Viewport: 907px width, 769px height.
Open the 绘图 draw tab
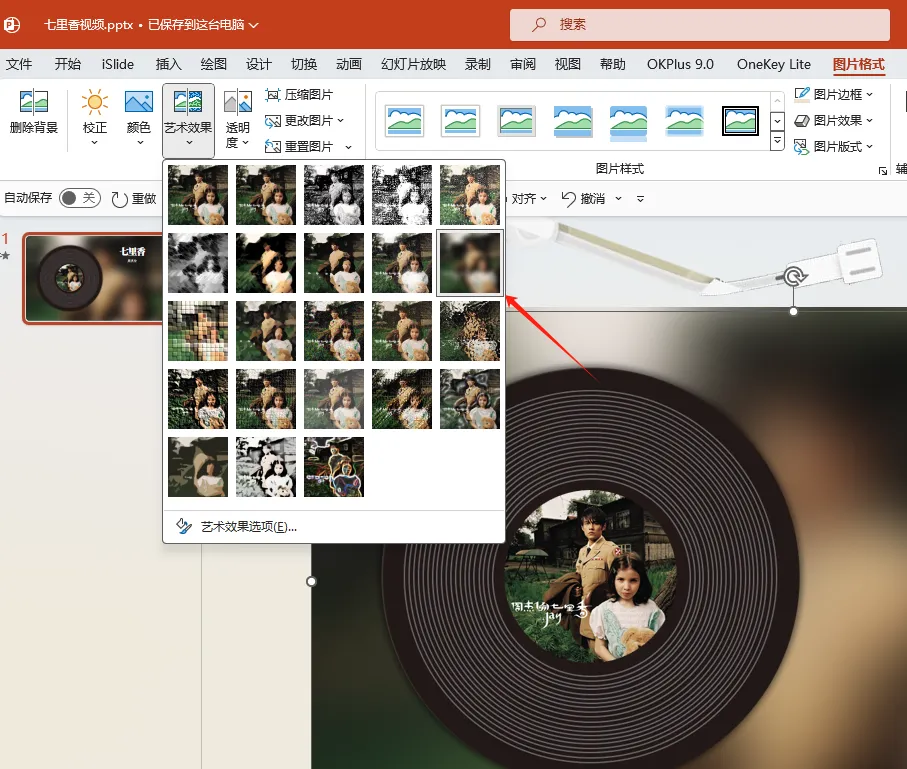tap(213, 64)
